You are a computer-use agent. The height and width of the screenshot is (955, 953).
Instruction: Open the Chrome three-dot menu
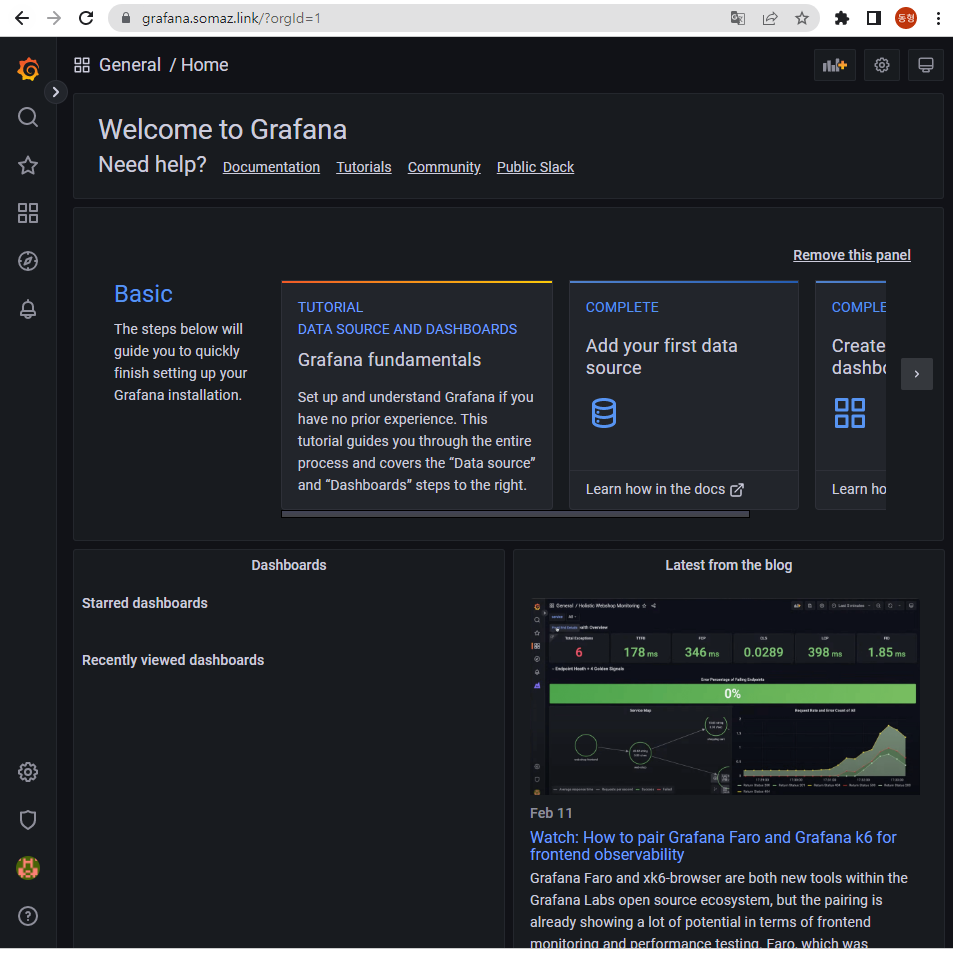938,18
